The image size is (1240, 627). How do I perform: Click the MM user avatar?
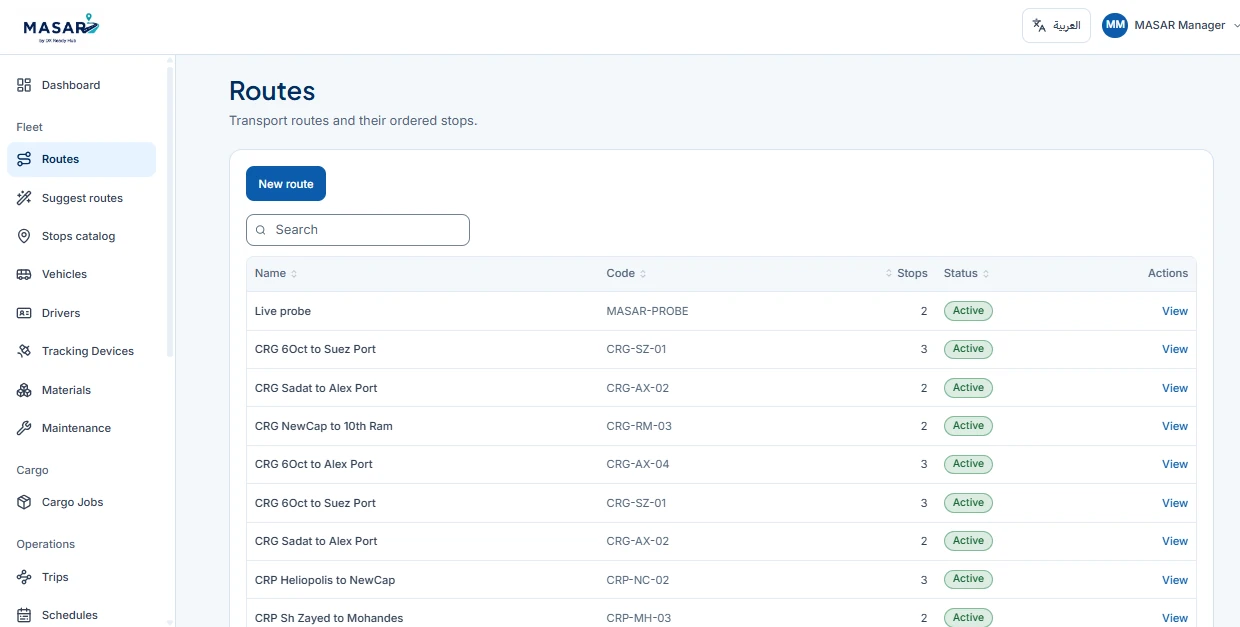(1115, 25)
